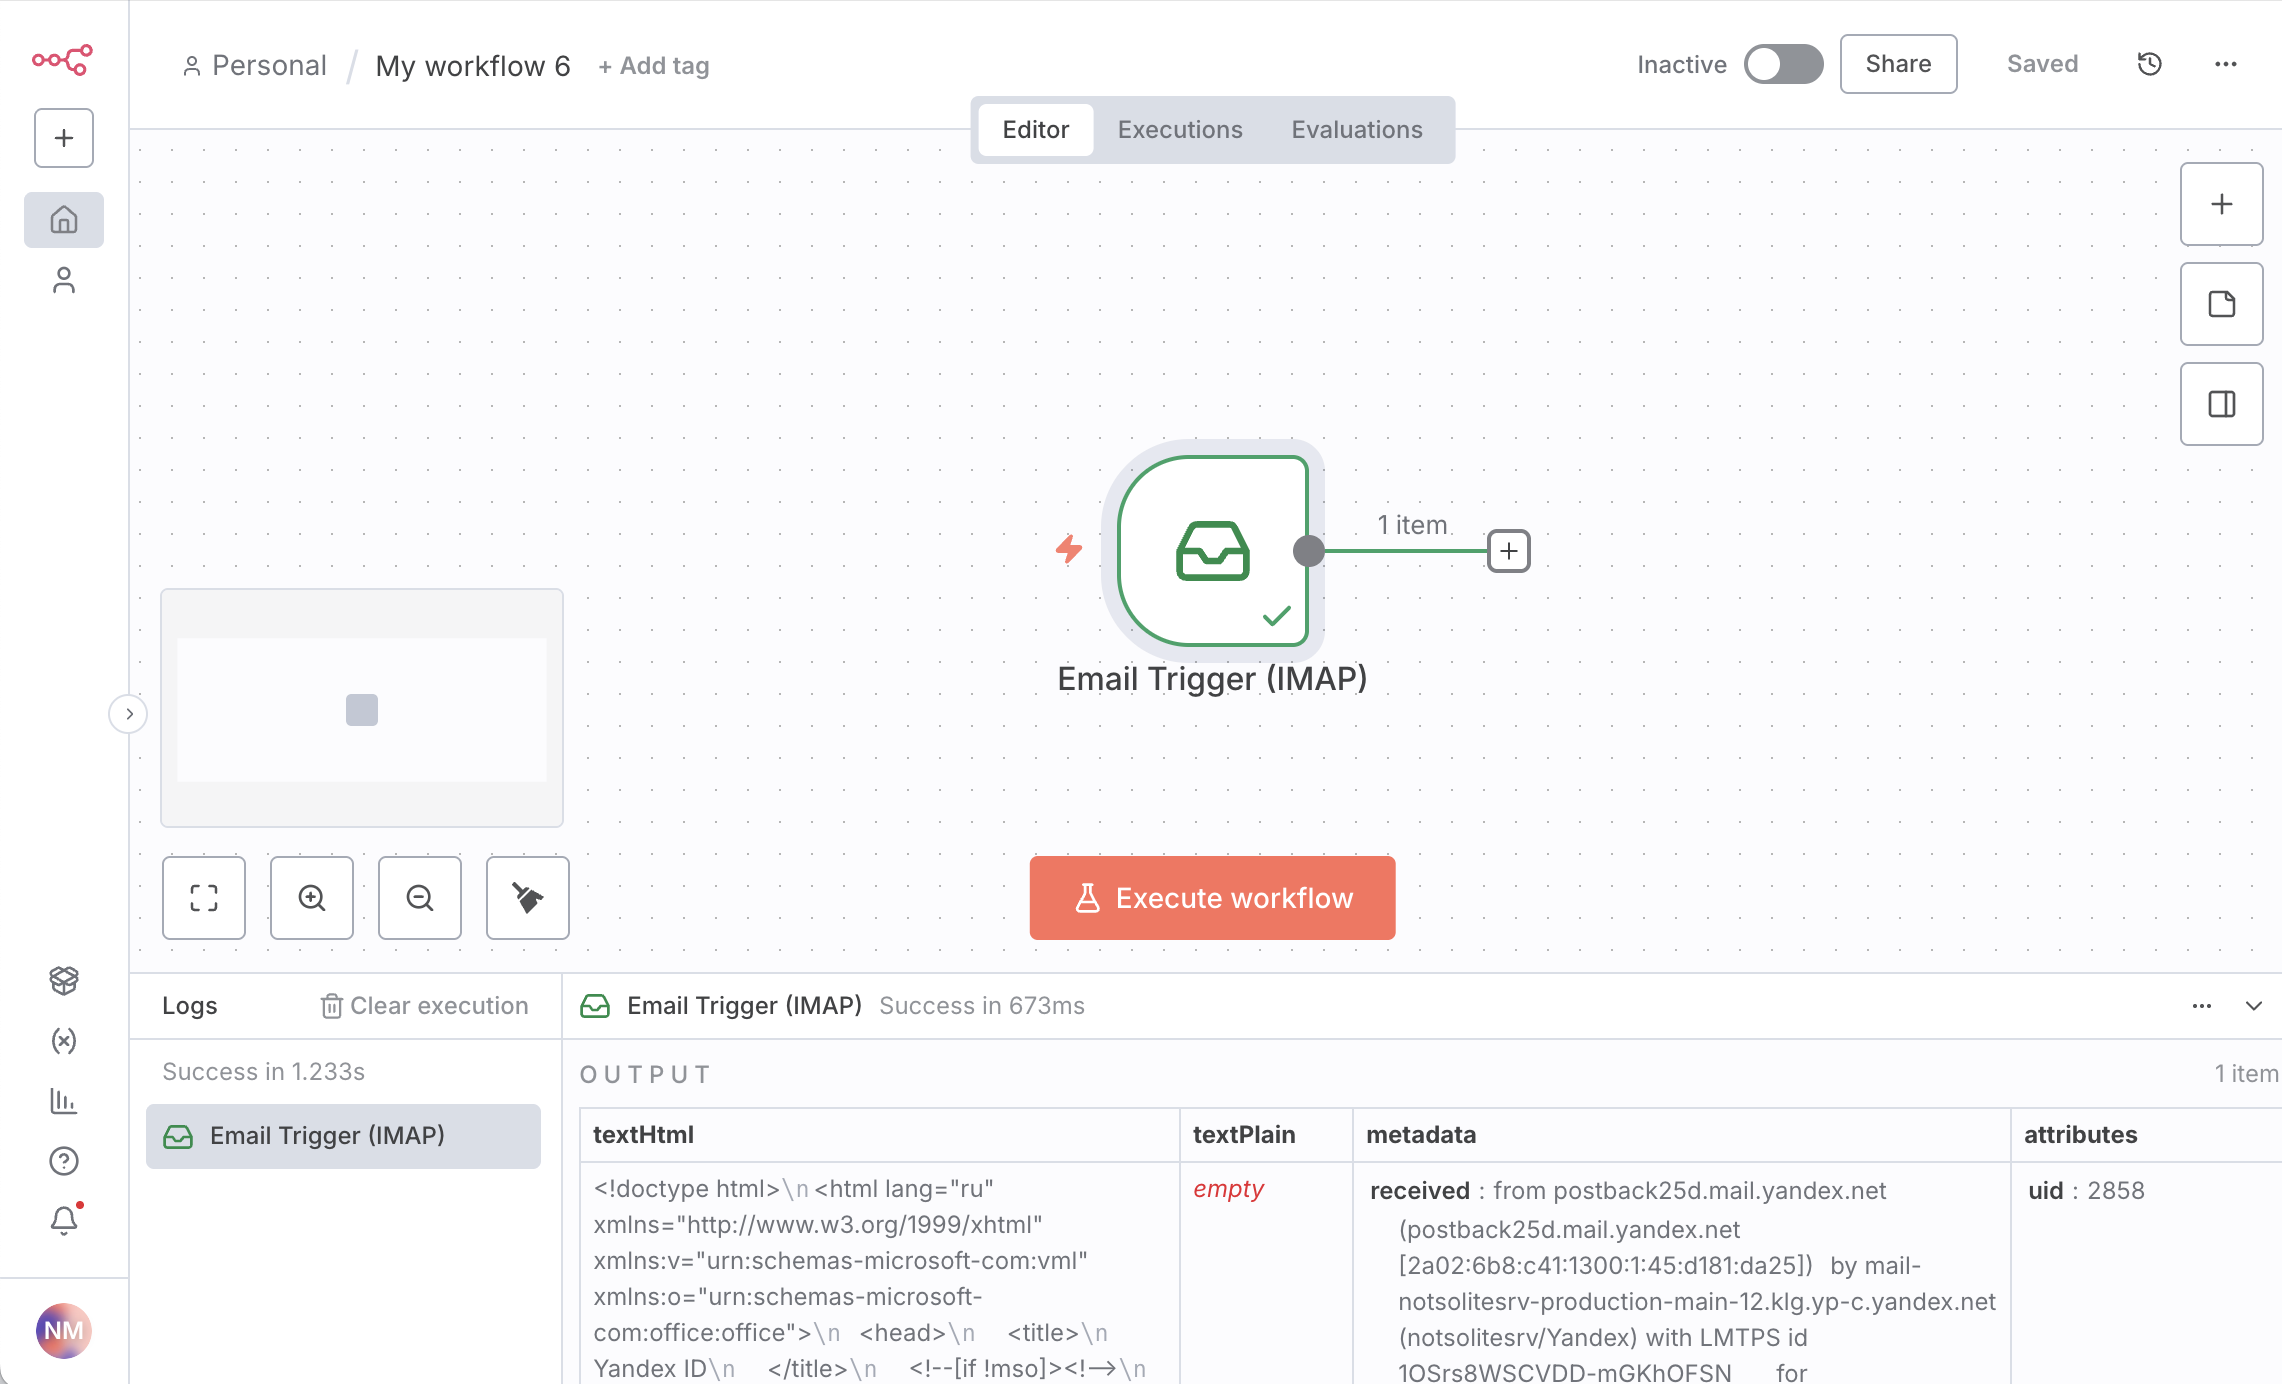Open the notifications bell icon
2282x1384 pixels.
tap(64, 1220)
